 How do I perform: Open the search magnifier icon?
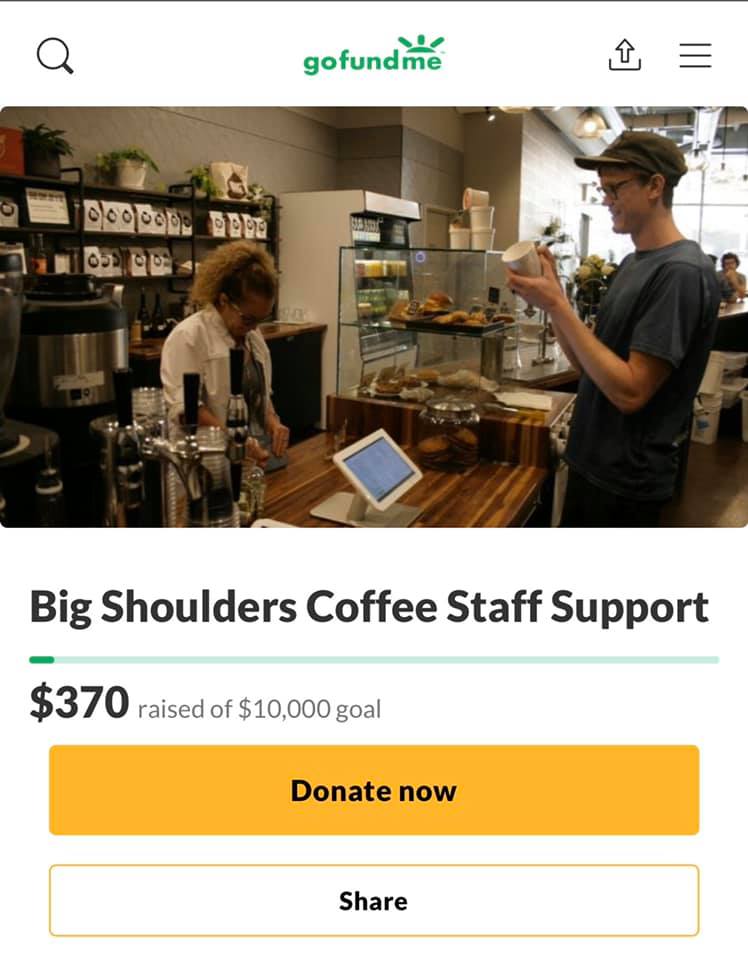(x=55, y=56)
